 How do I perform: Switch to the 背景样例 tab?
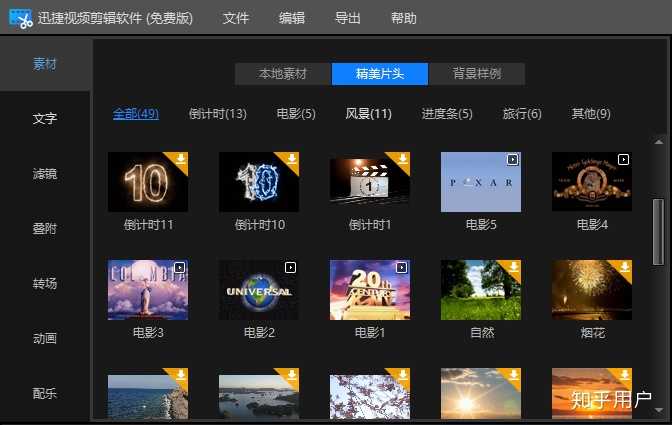[477, 74]
